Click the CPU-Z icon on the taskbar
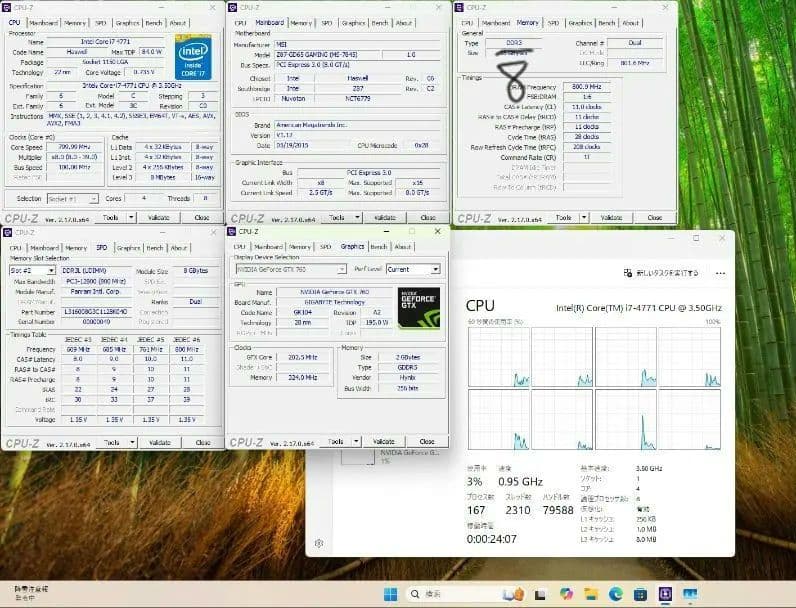Viewport: 796px width, 608px height. coord(665,594)
